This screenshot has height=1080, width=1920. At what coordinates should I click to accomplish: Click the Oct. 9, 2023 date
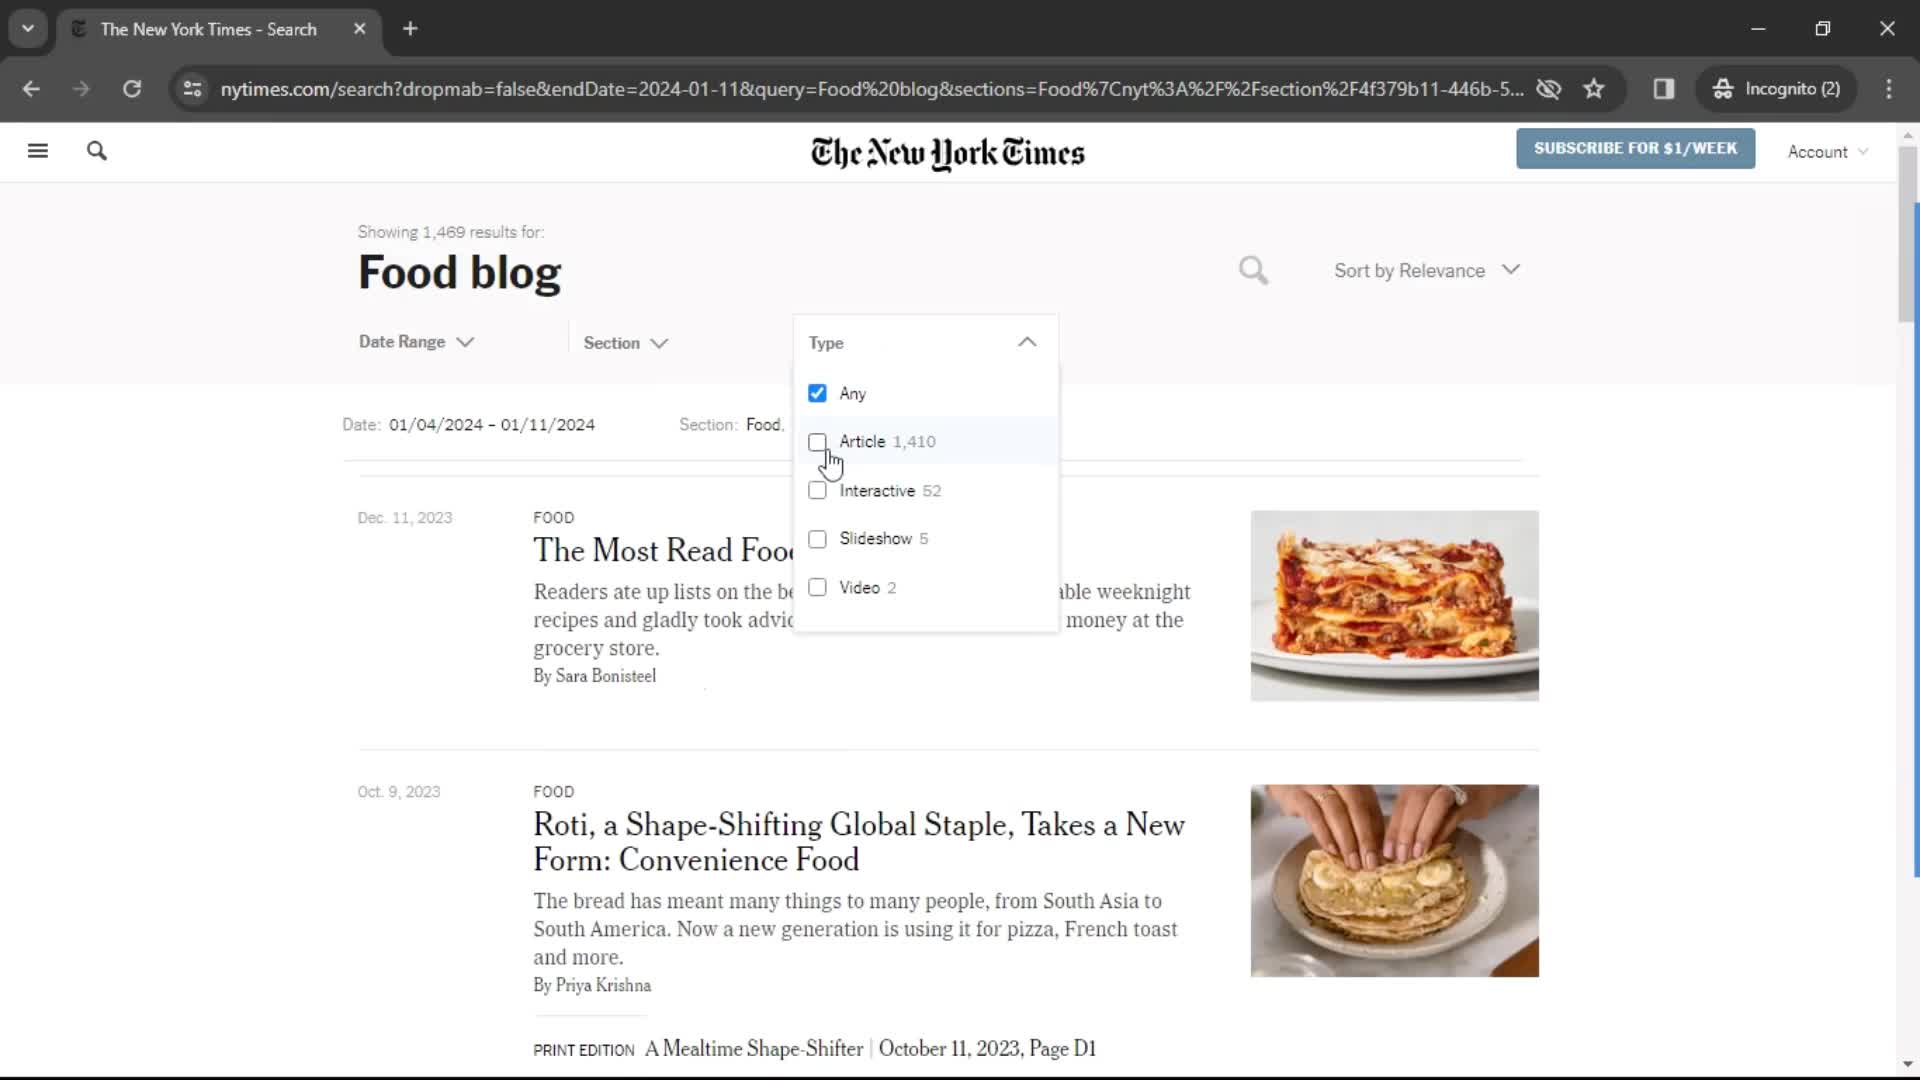[x=399, y=792]
